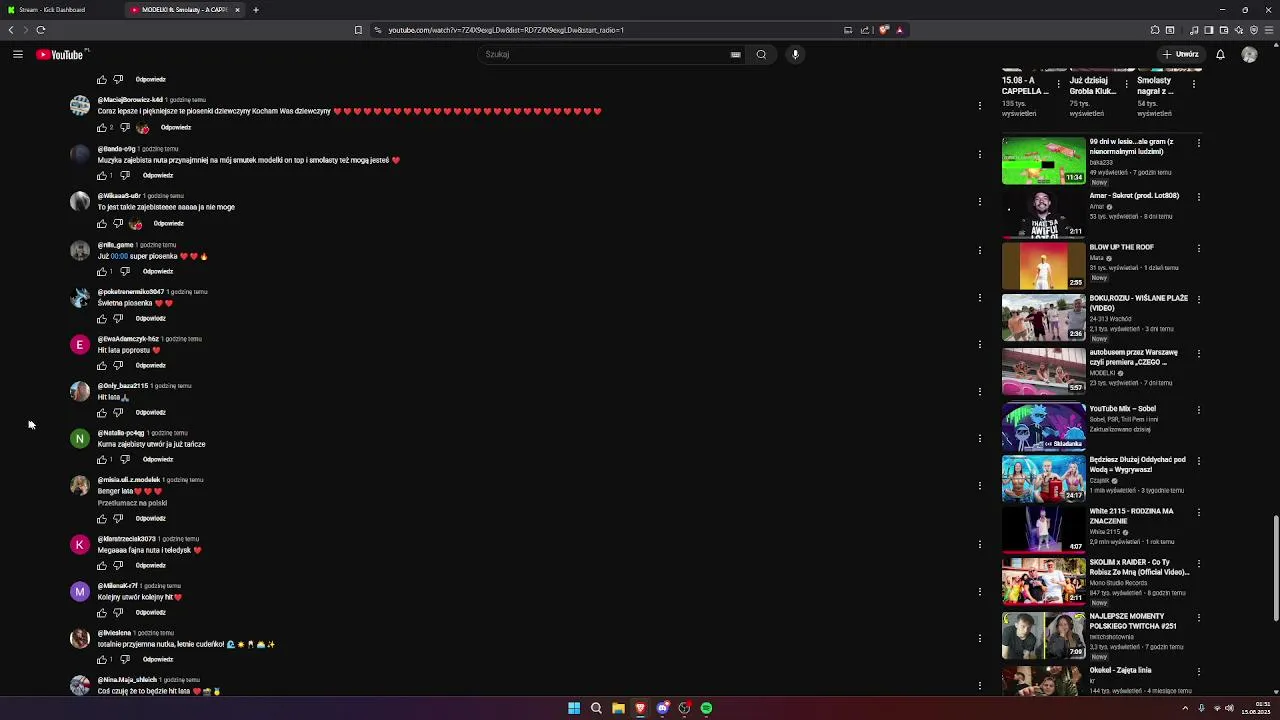Screen dimensions: 1280x720
Task: Like the comment by @nile_game
Action: click(x=101, y=271)
